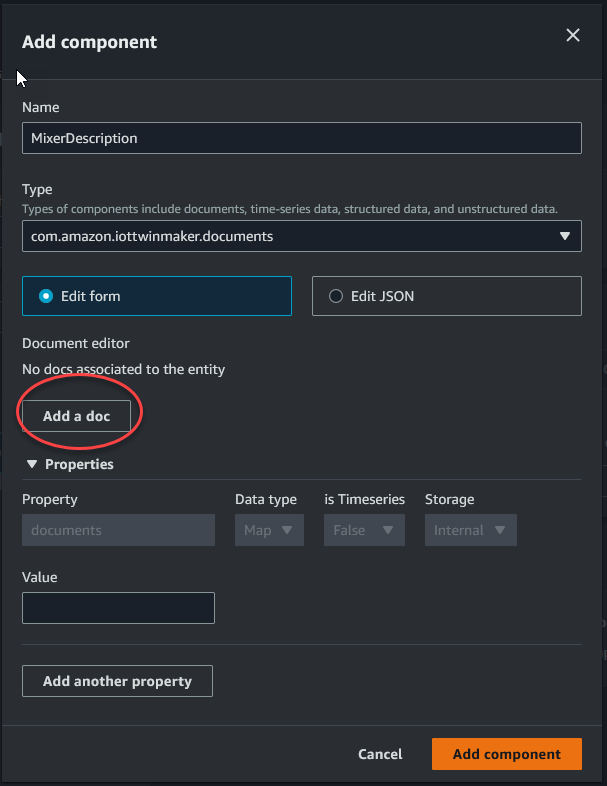Screen dimensions: 607x786
Task: Open the Map data type dropdown
Action: (269, 530)
